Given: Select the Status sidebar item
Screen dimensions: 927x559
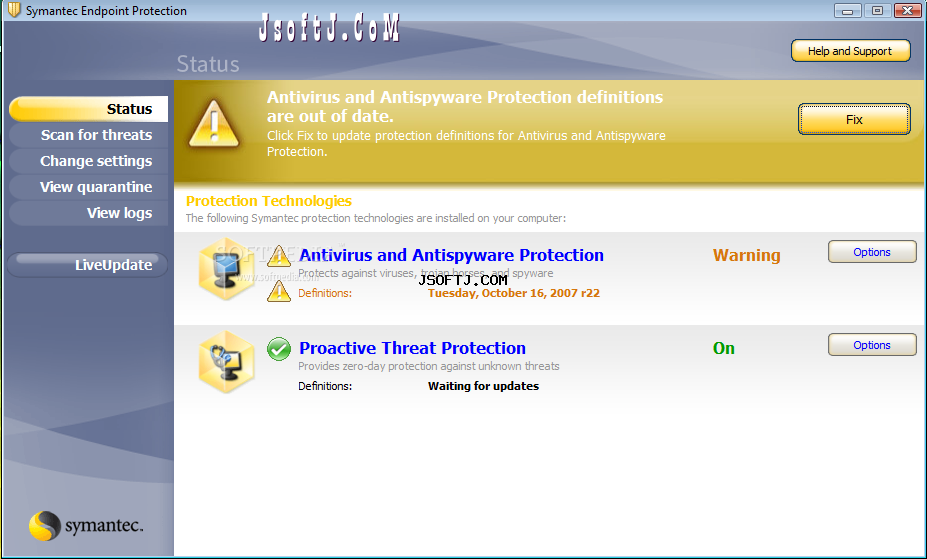Looking at the screenshot, I should tap(89, 109).
